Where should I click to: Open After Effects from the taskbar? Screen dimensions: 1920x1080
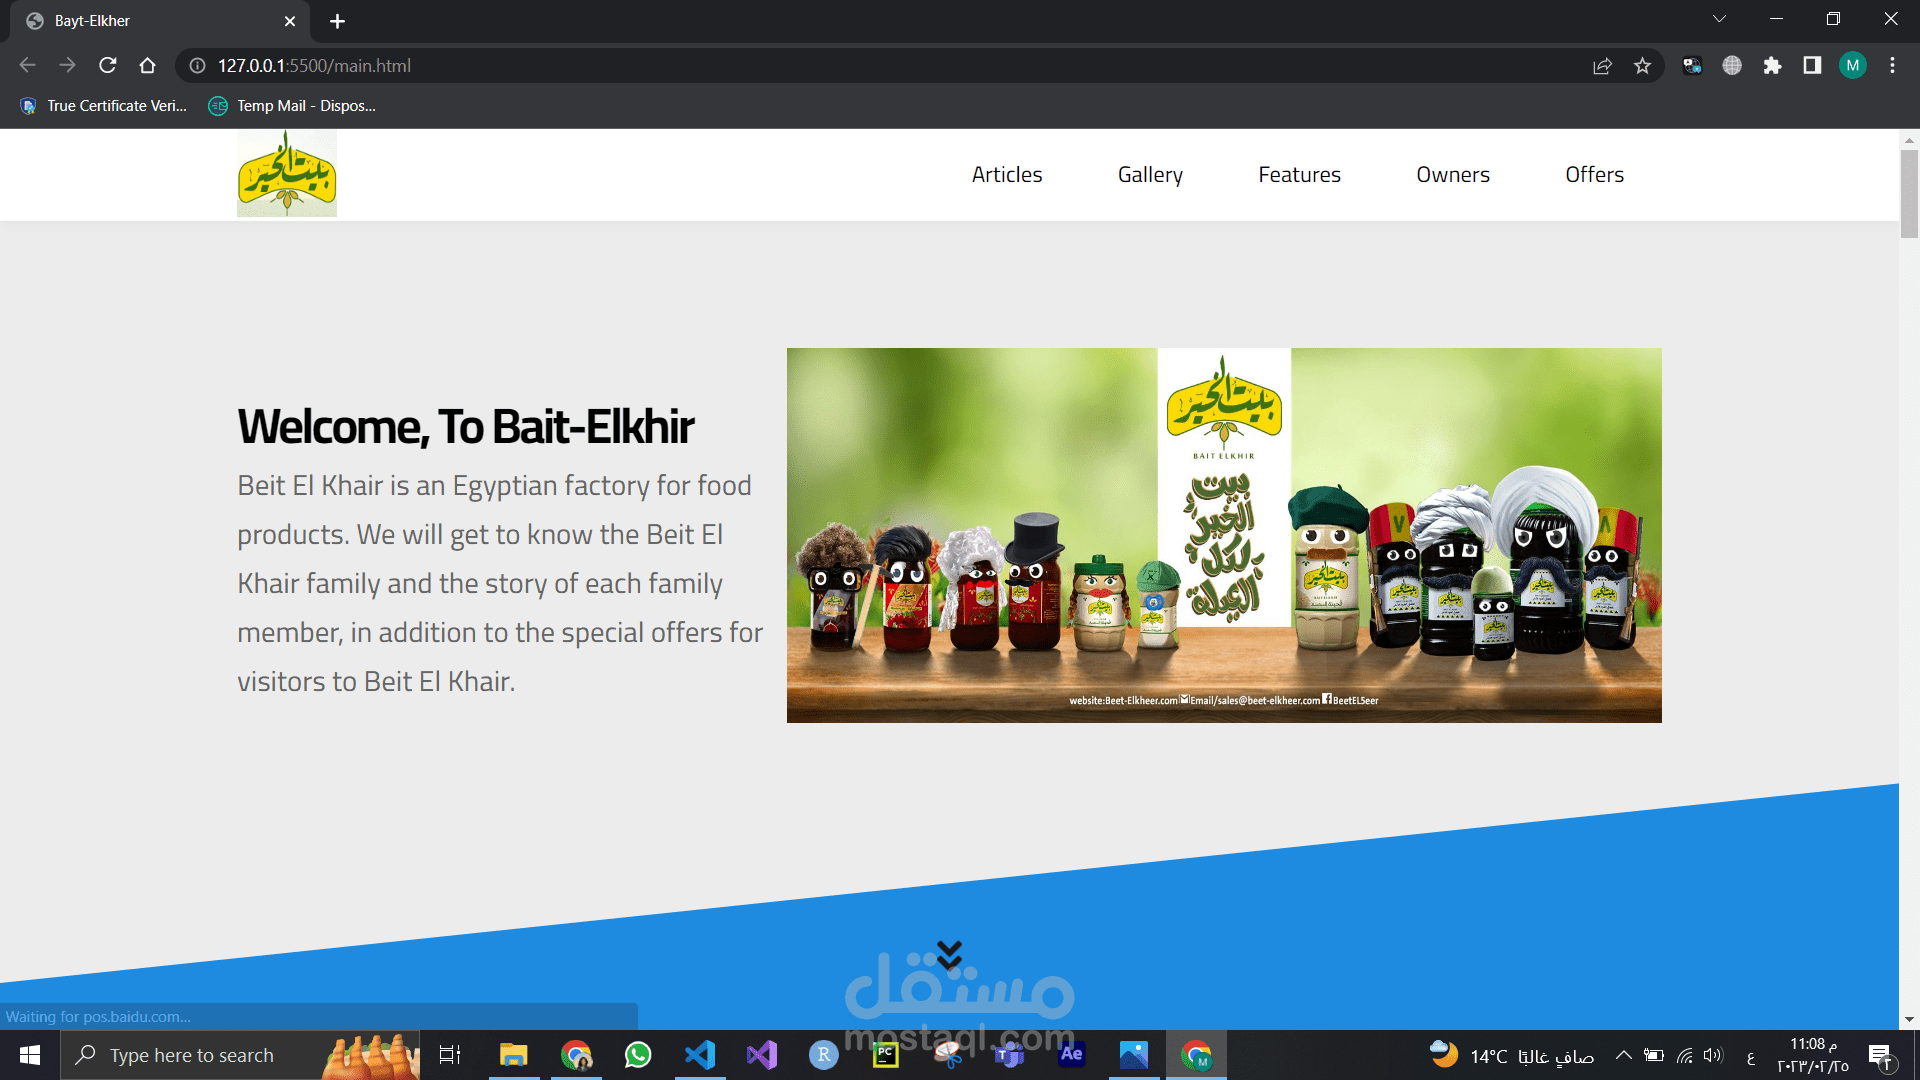point(1072,1055)
